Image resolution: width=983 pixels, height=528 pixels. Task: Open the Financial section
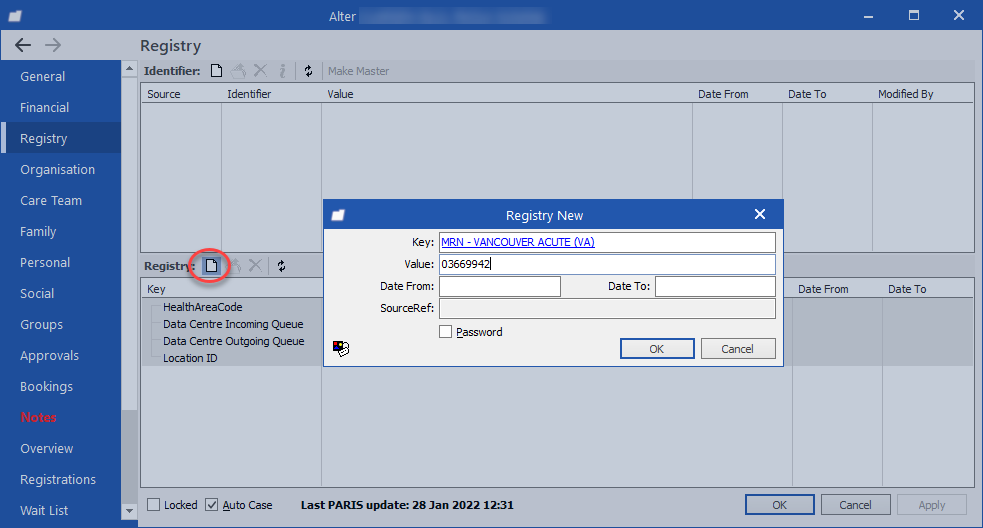coord(45,107)
